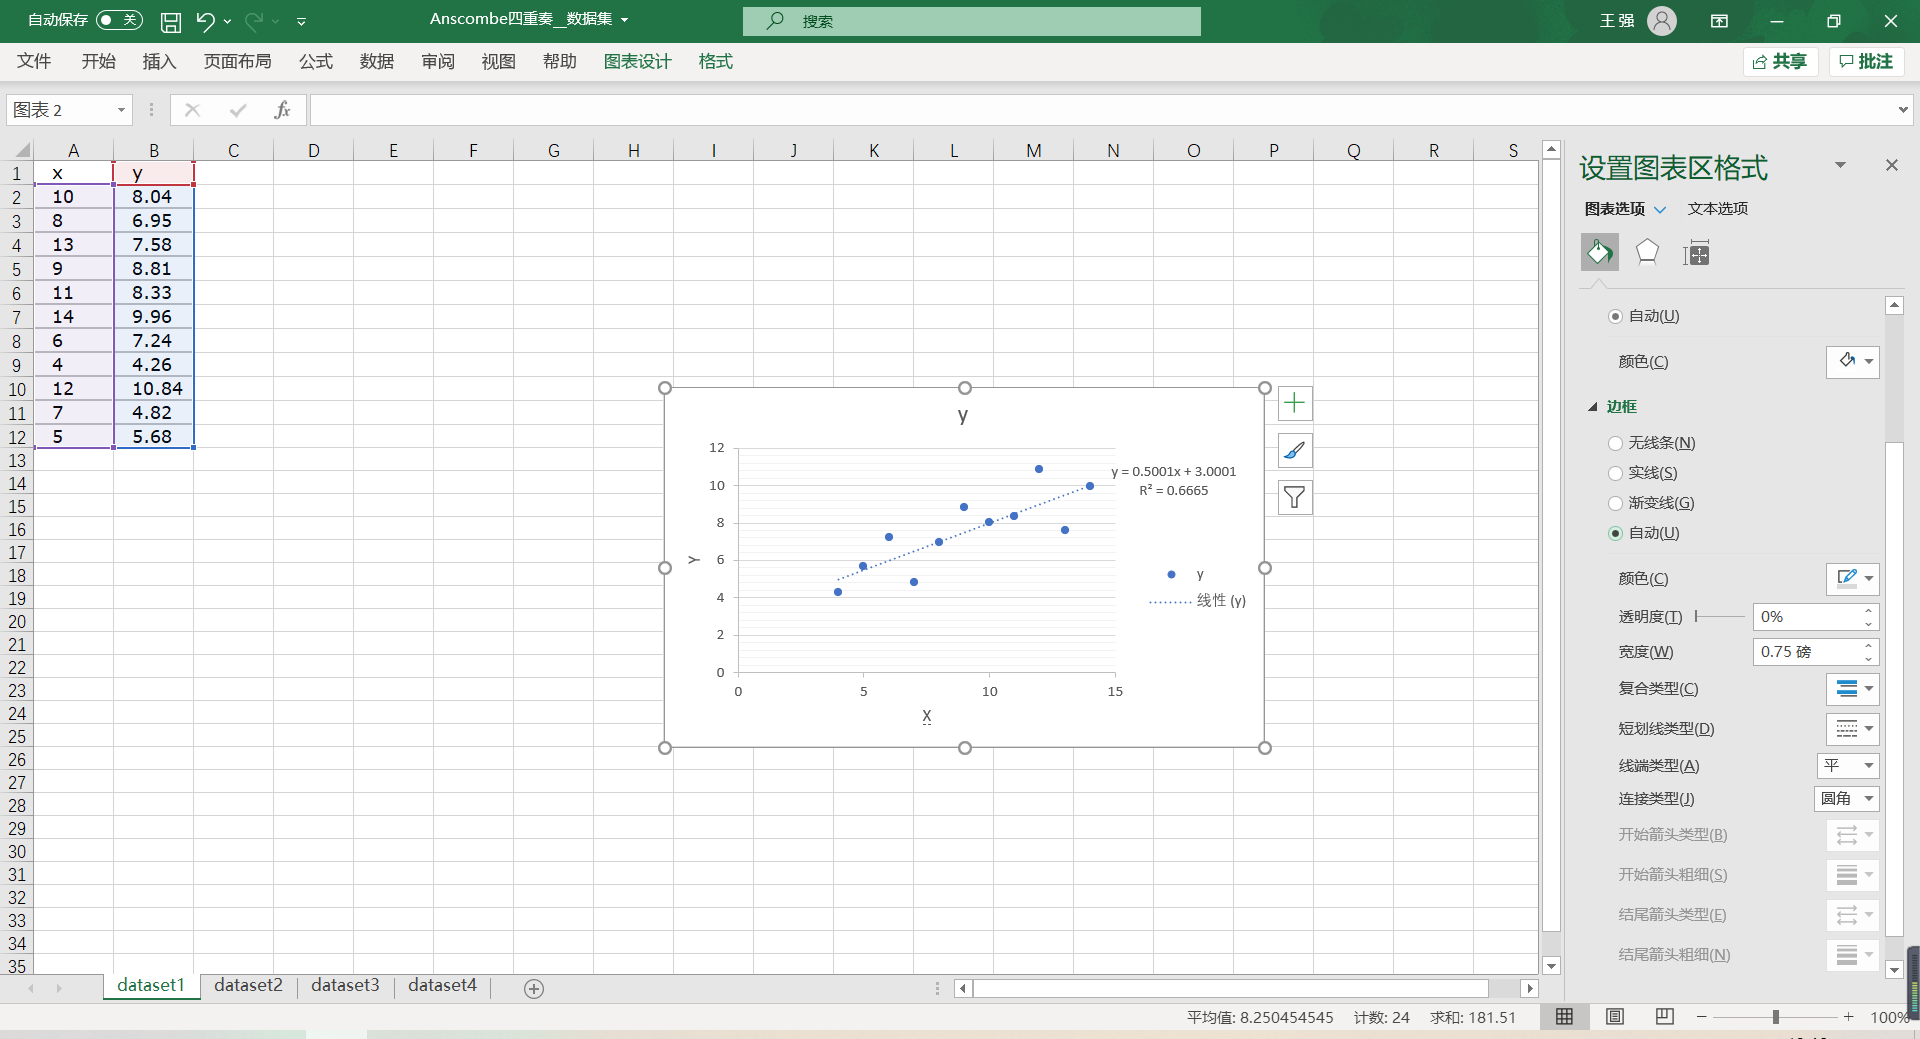Click the zoom out minus button

(1701, 1017)
